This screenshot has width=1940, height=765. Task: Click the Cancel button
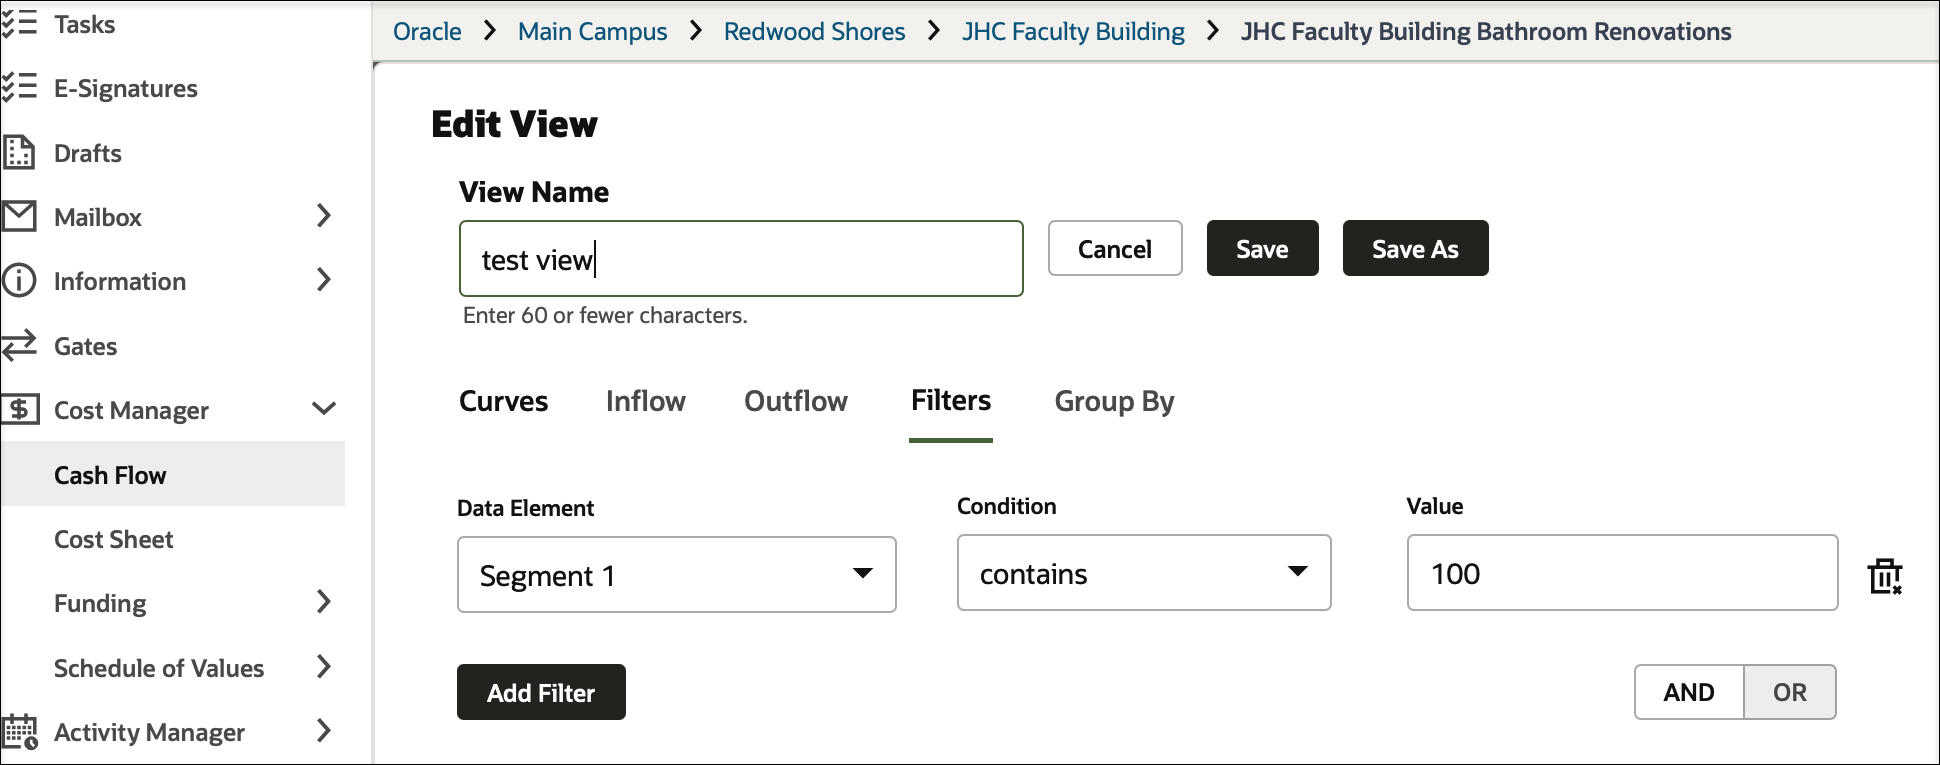[x=1115, y=248]
